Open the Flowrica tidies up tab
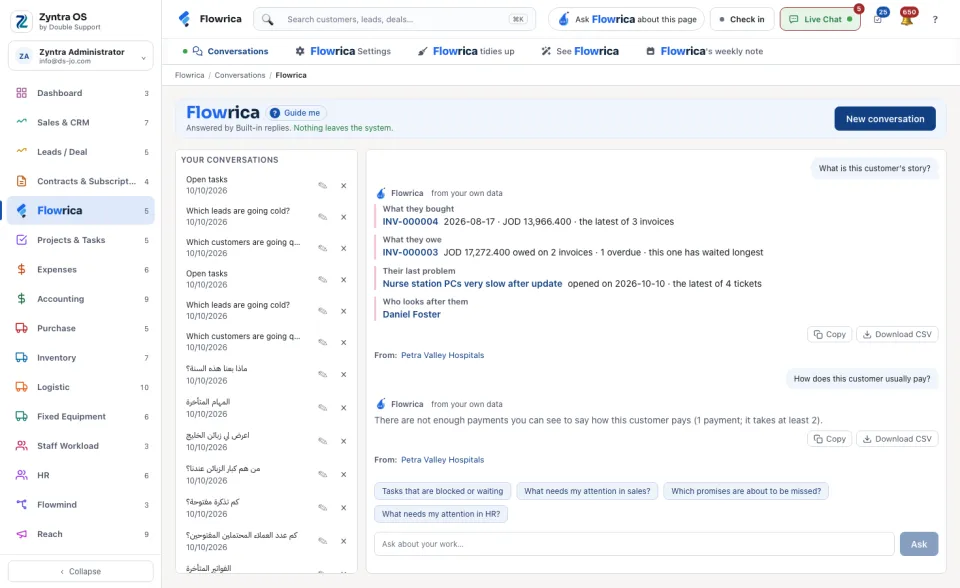The width and height of the screenshot is (960, 588). [466, 51]
